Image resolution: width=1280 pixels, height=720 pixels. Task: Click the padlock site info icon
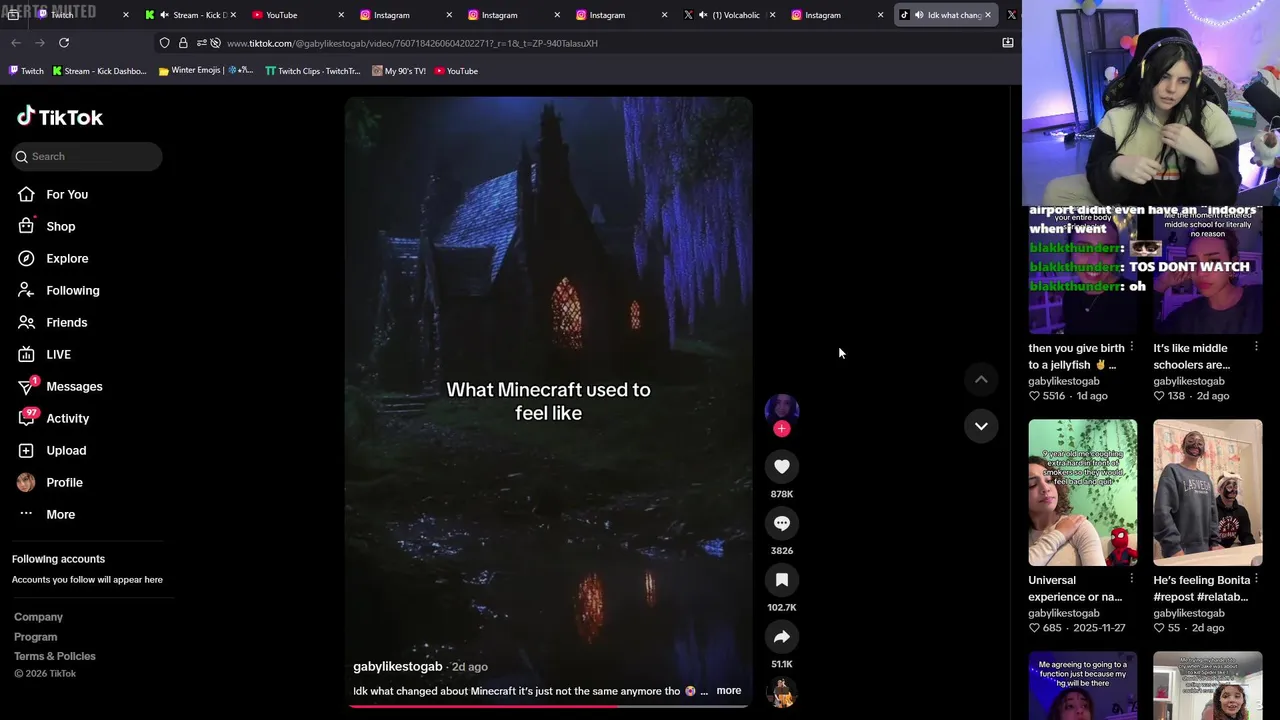click(183, 43)
